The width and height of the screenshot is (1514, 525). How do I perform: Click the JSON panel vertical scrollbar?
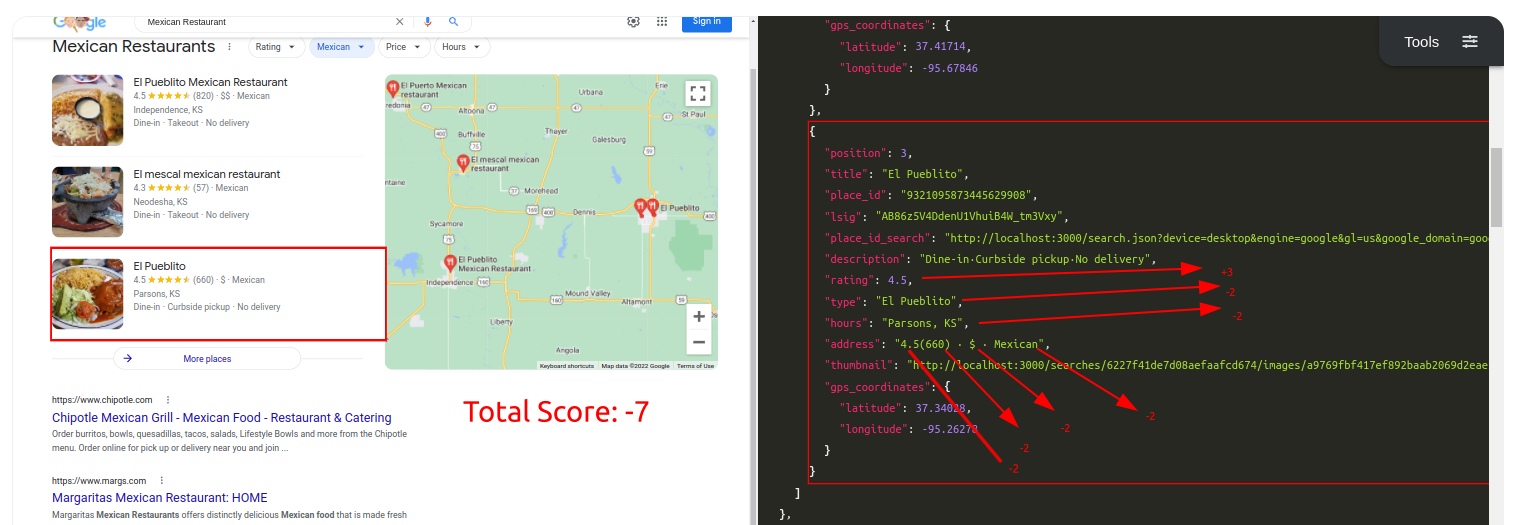click(x=1496, y=188)
